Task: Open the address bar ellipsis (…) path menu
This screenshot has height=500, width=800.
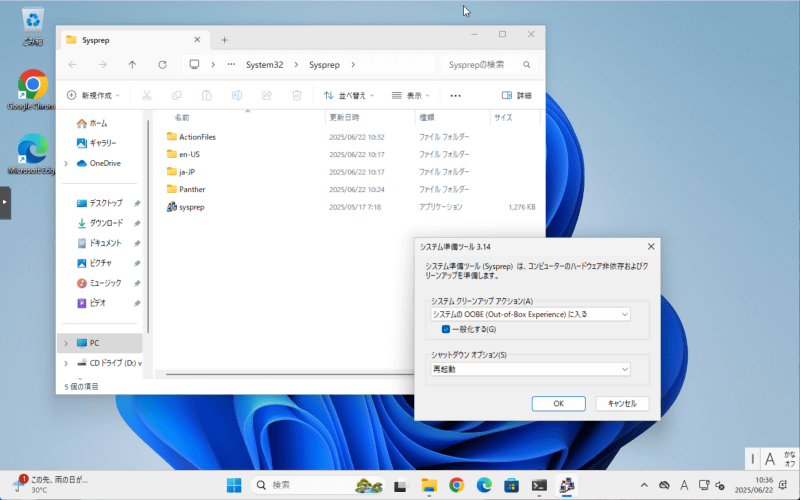Action: click(231, 64)
